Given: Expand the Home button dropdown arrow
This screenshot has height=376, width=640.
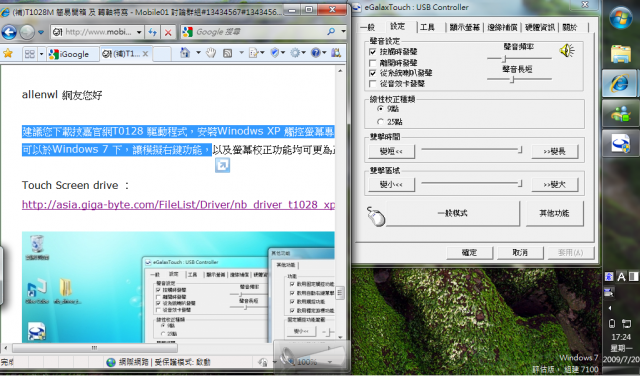Looking at the screenshot, I should pyautogui.click(x=198, y=53).
